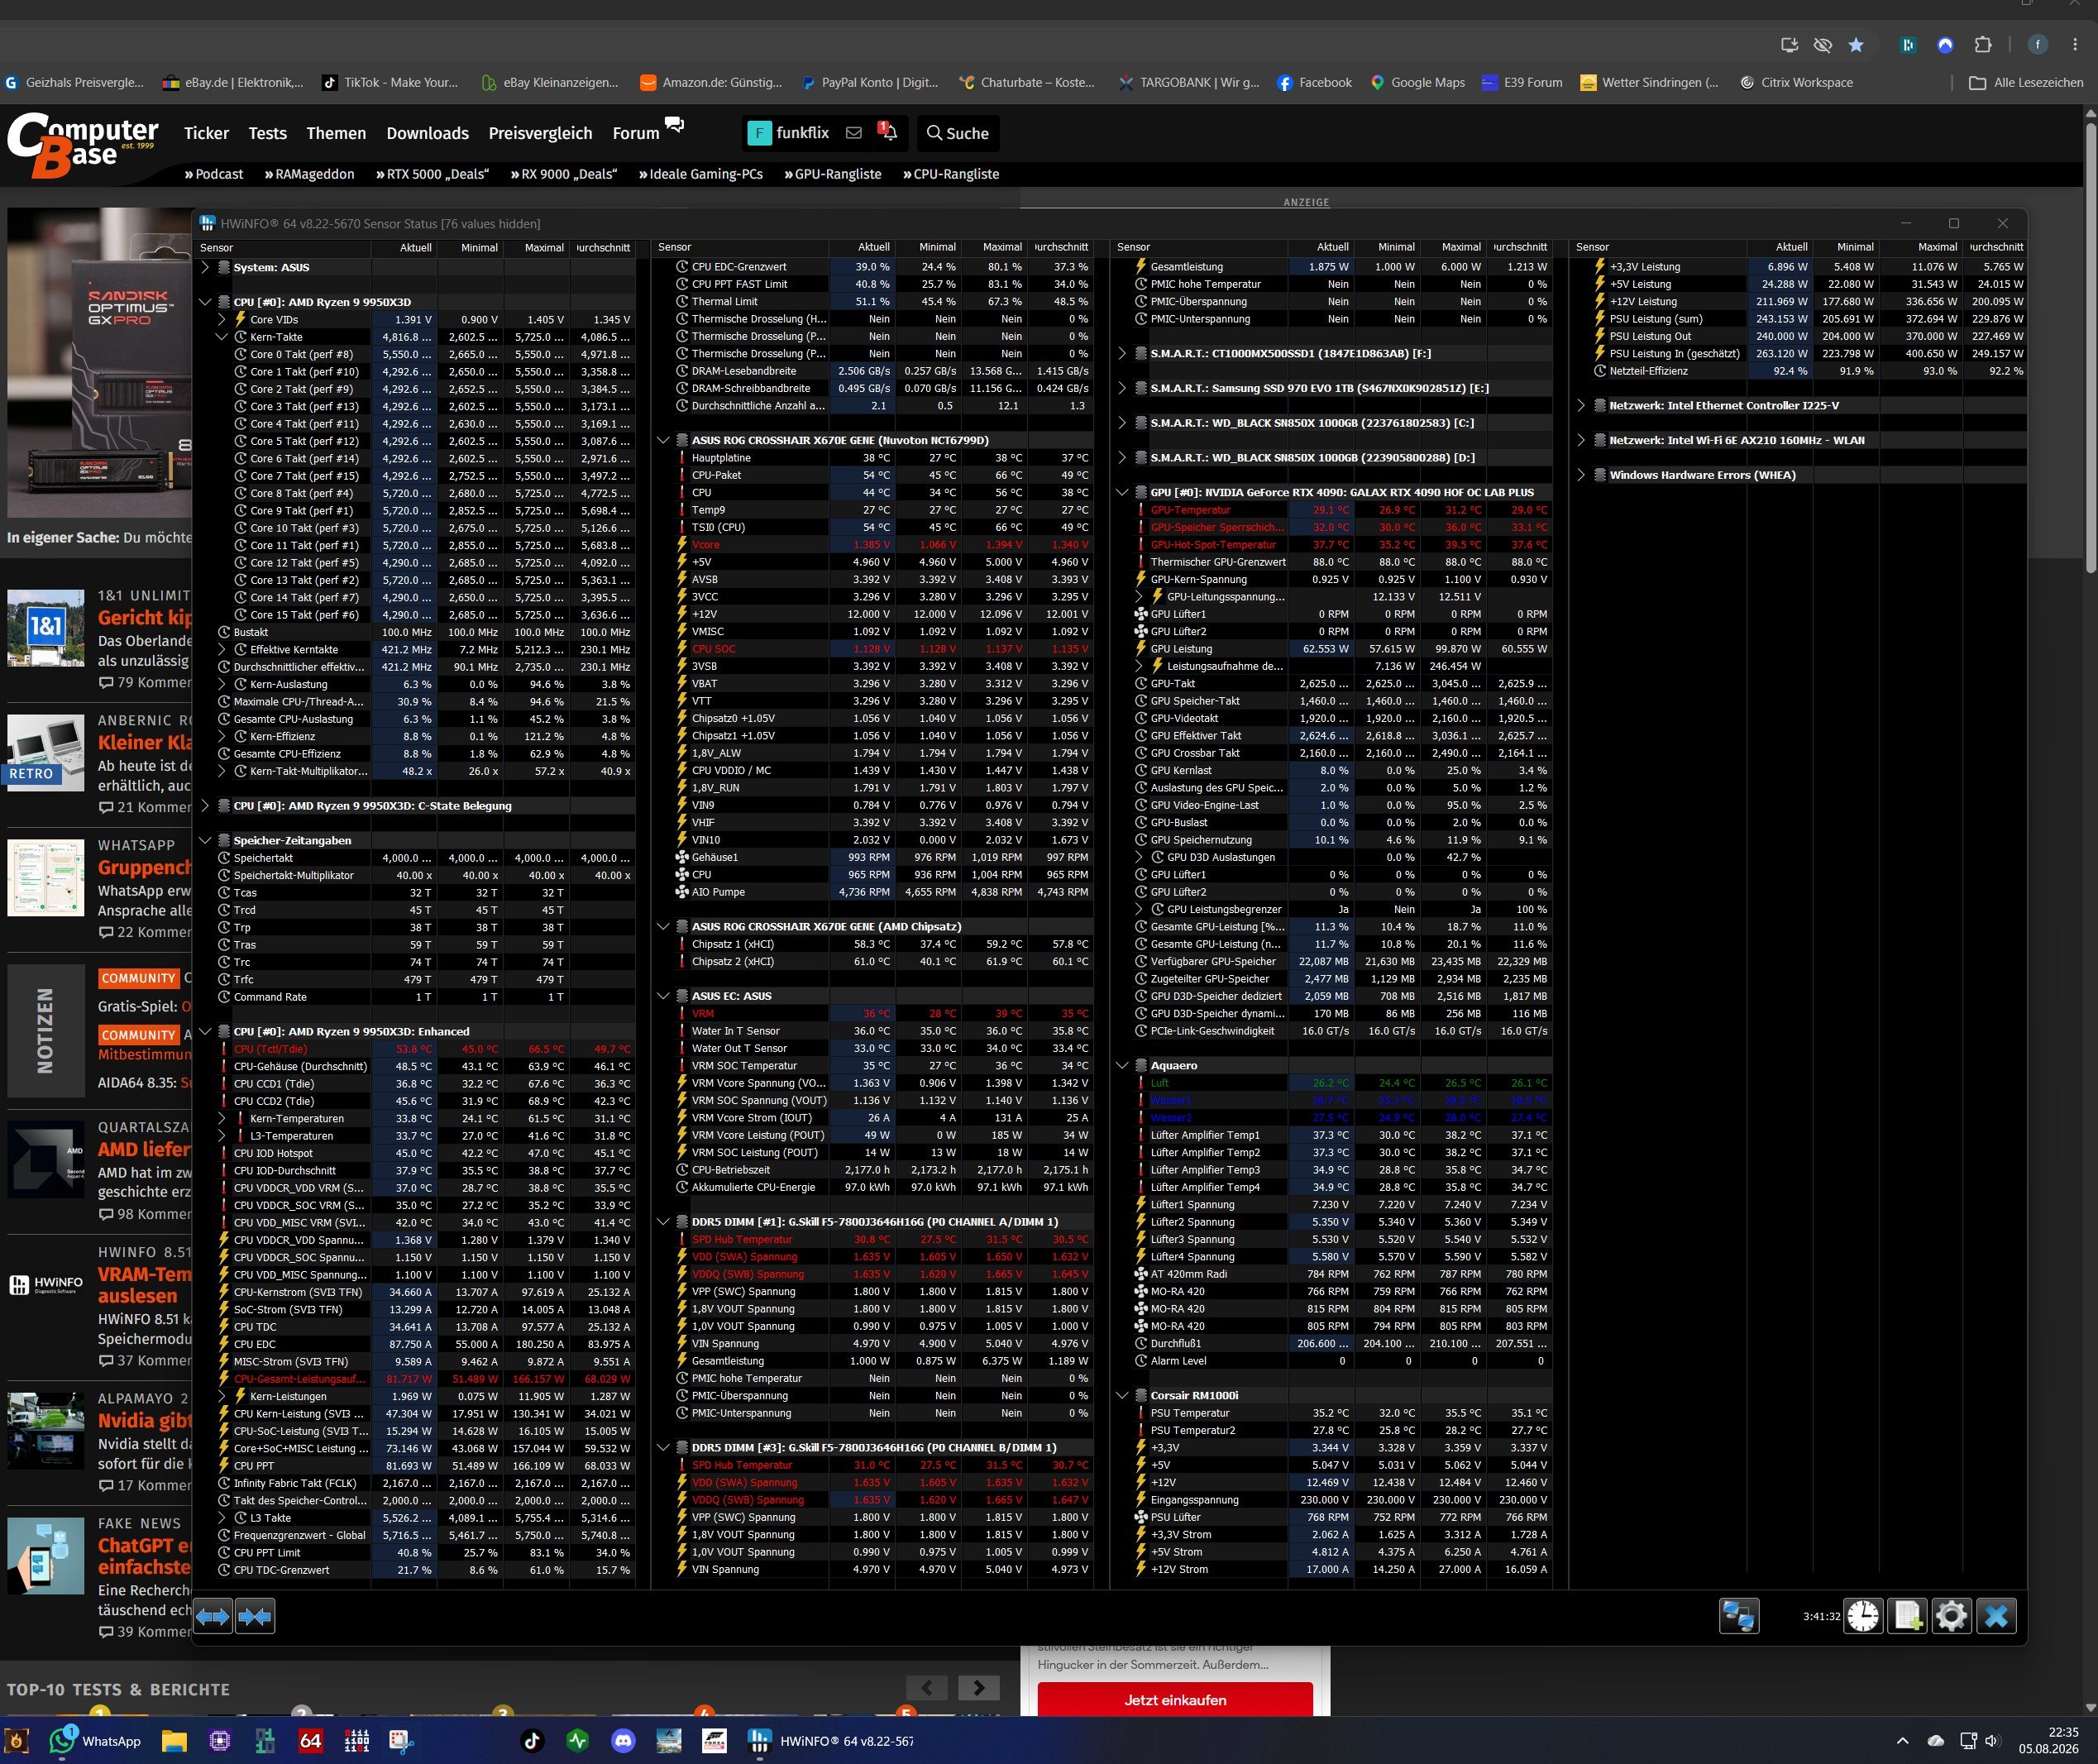Viewport: 2098px width, 1764px height.
Task: Open the Preisvergleich menu on ComputerBase
Action: point(540,133)
